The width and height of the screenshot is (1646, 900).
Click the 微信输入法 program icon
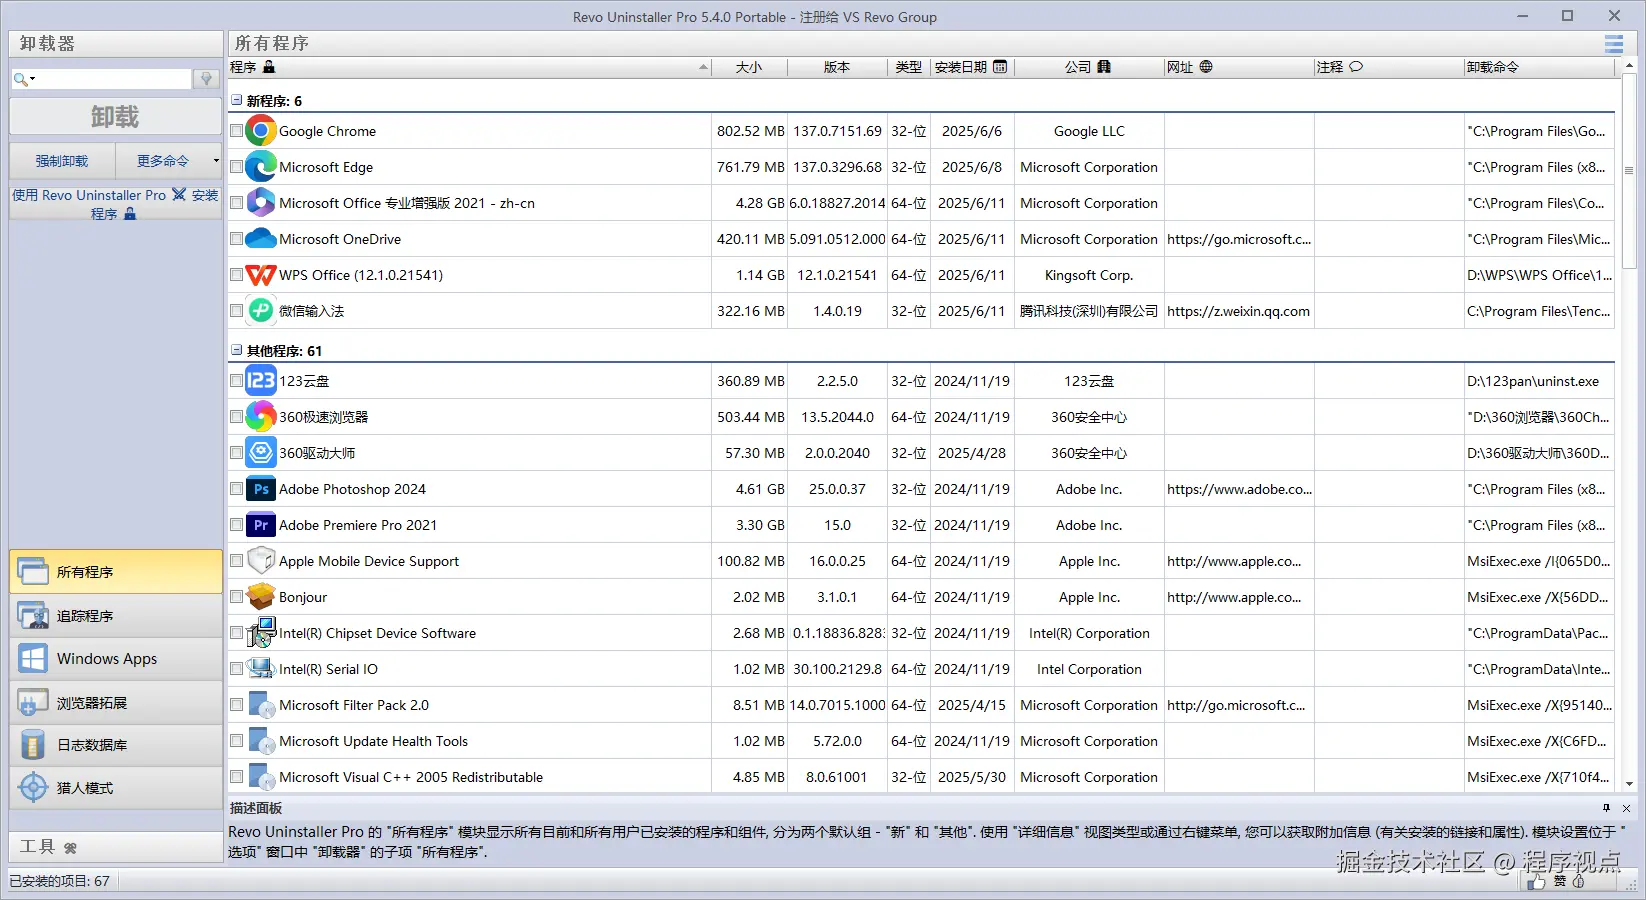[261, 311]
